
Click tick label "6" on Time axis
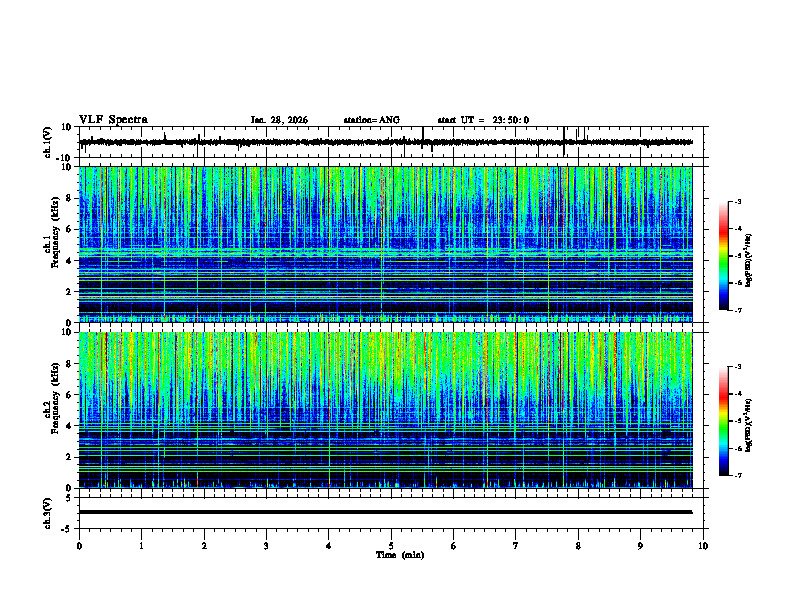(453, 546)
